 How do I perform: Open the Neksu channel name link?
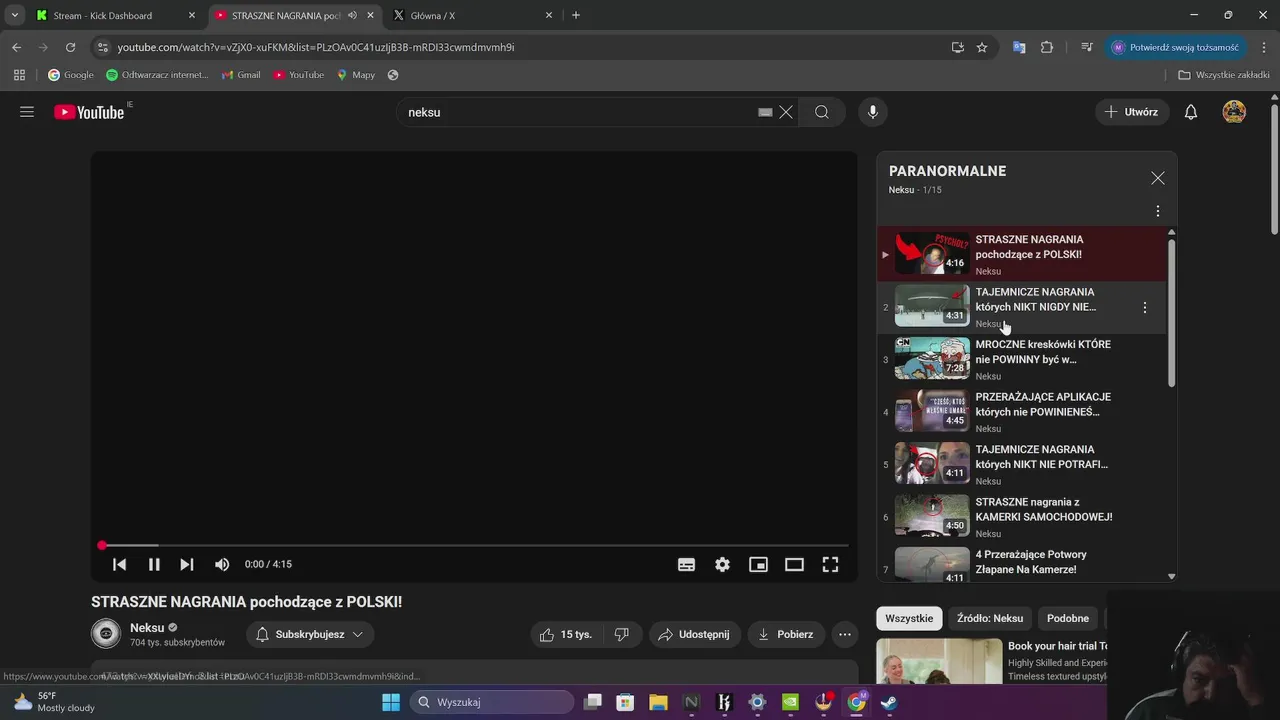pyautogui.click(x=147, y=628)
